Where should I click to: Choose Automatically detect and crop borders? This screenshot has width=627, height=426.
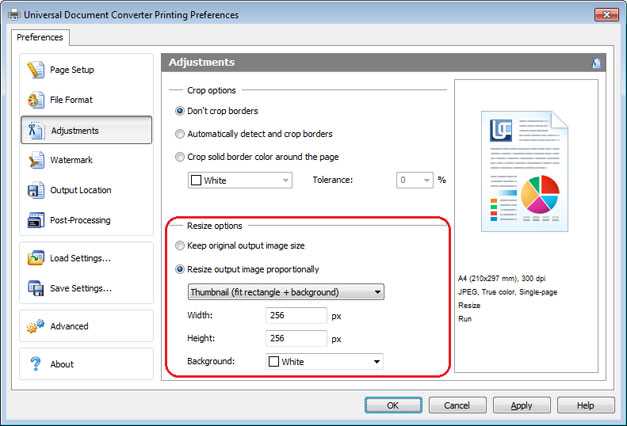point(180,134)
